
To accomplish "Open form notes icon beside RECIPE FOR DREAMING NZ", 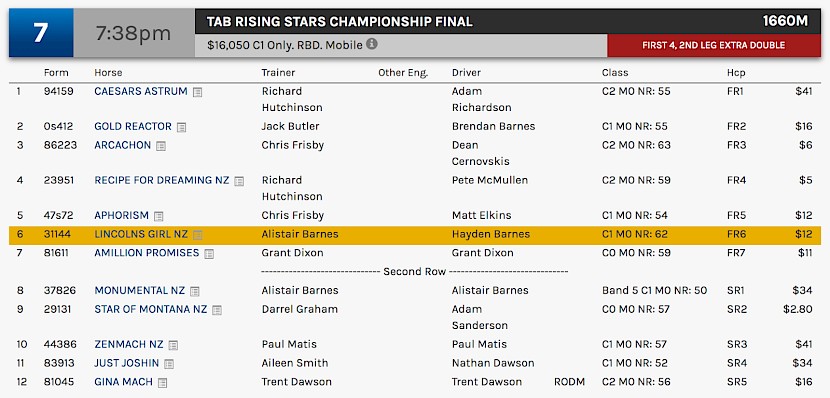I will coord(239,182).
